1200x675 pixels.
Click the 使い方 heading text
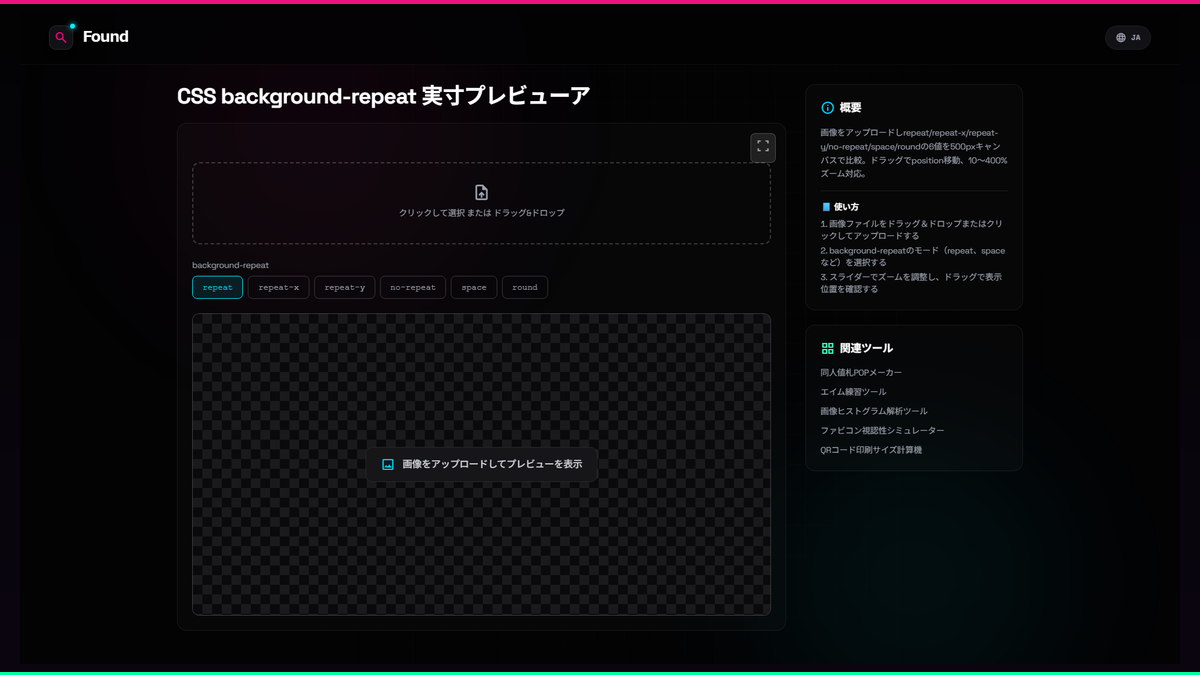846,207
